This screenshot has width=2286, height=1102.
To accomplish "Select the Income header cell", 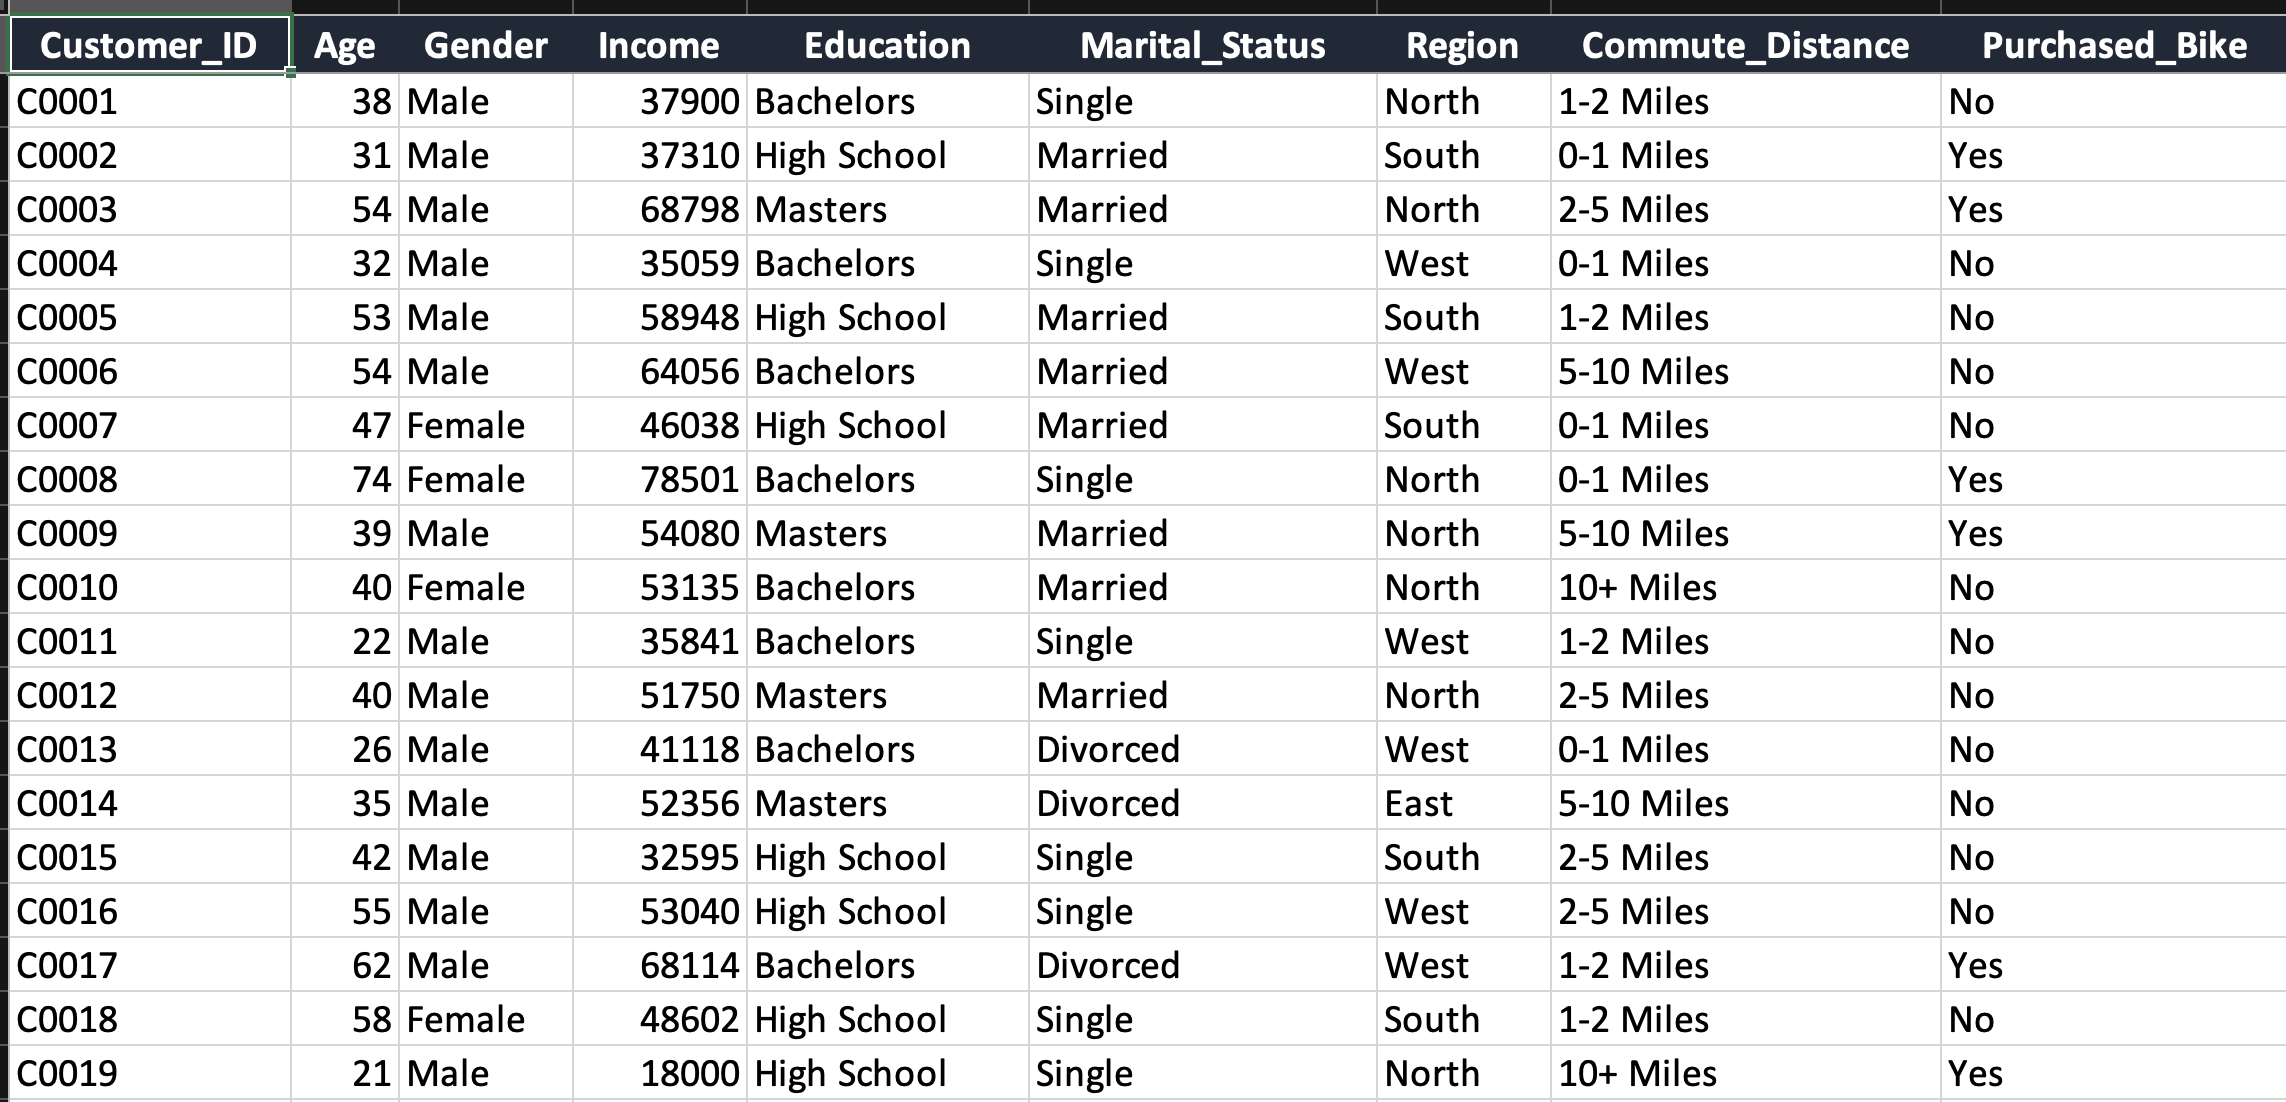I will [x=659, y=46].
